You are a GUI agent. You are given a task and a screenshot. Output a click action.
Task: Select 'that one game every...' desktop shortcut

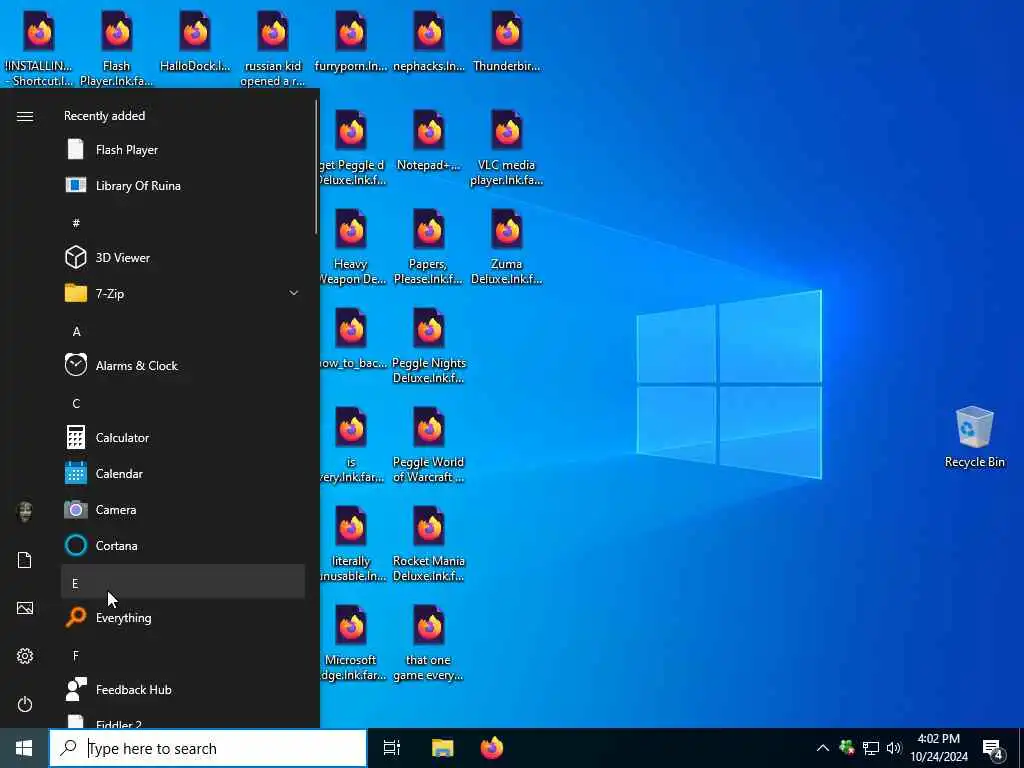[429, 643]
